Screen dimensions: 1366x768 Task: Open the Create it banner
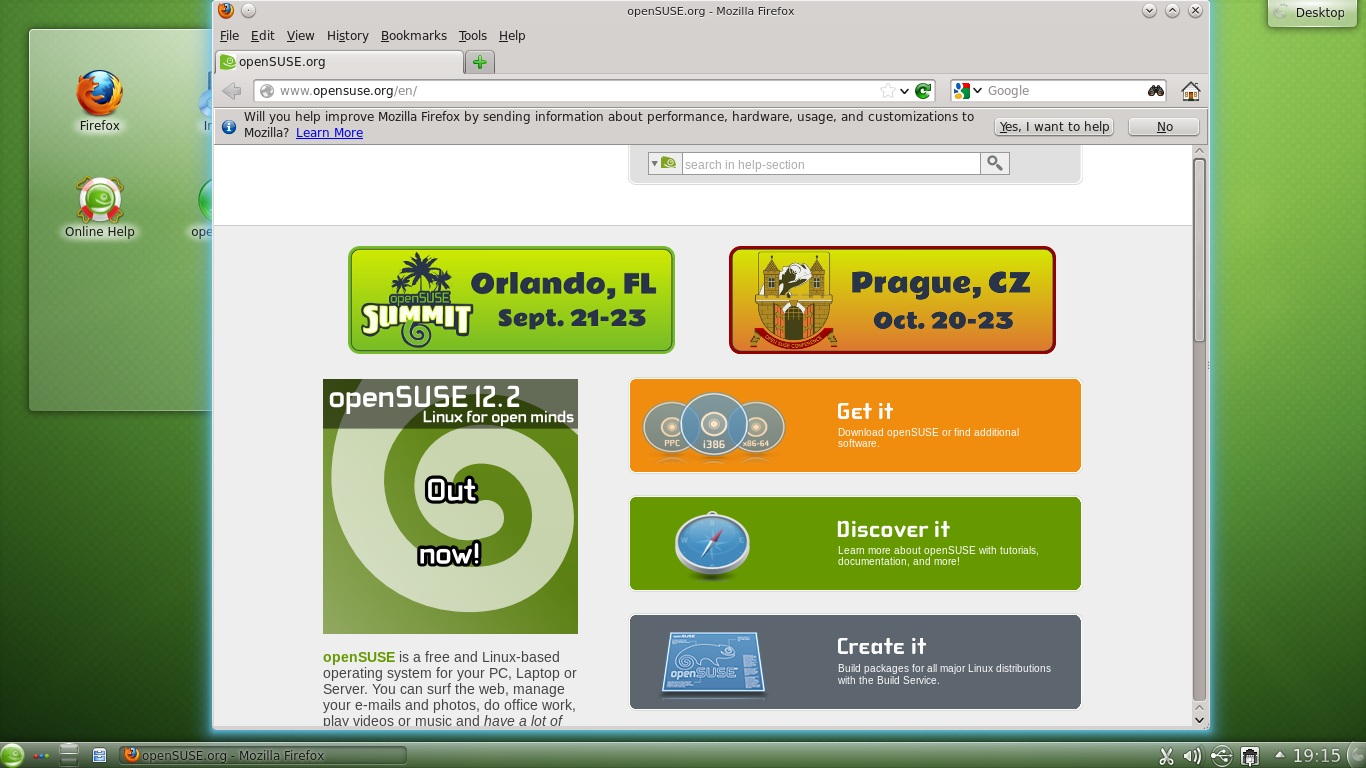tap(855, 662)
